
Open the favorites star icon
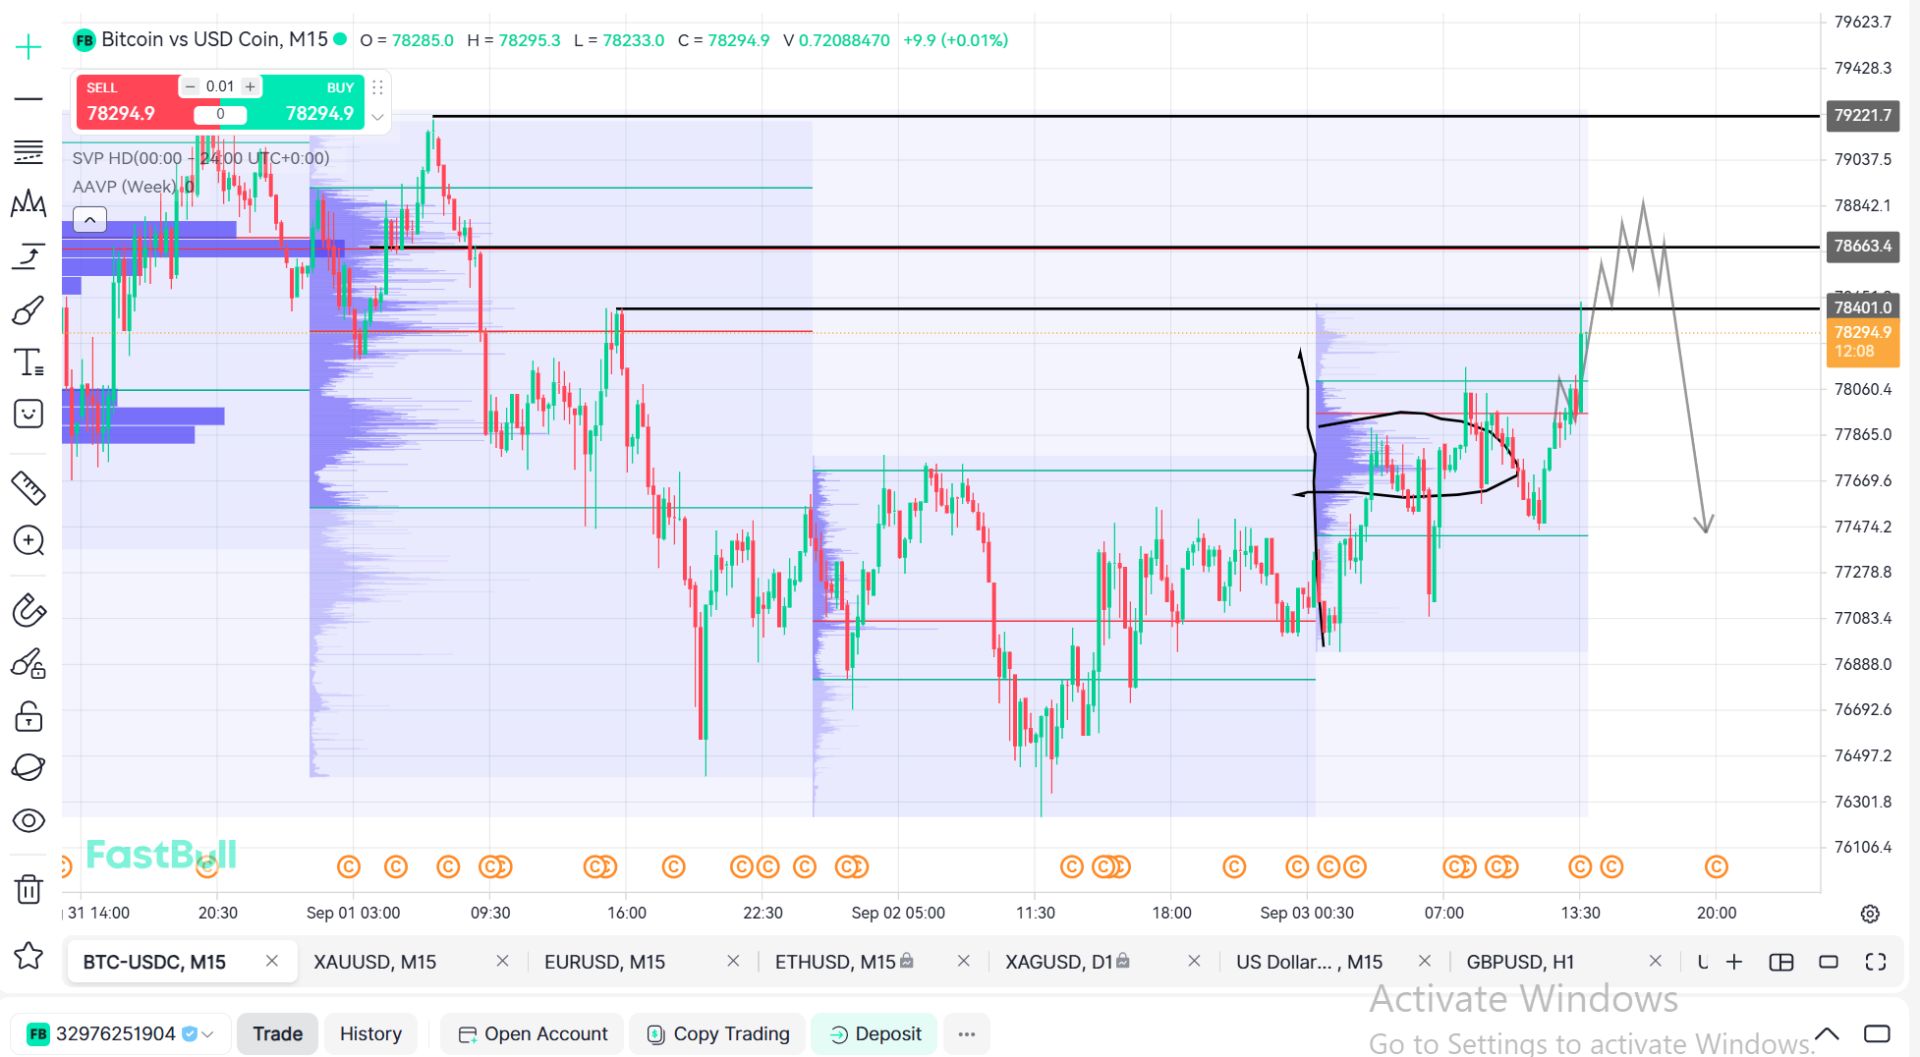[x=28, y=957]
